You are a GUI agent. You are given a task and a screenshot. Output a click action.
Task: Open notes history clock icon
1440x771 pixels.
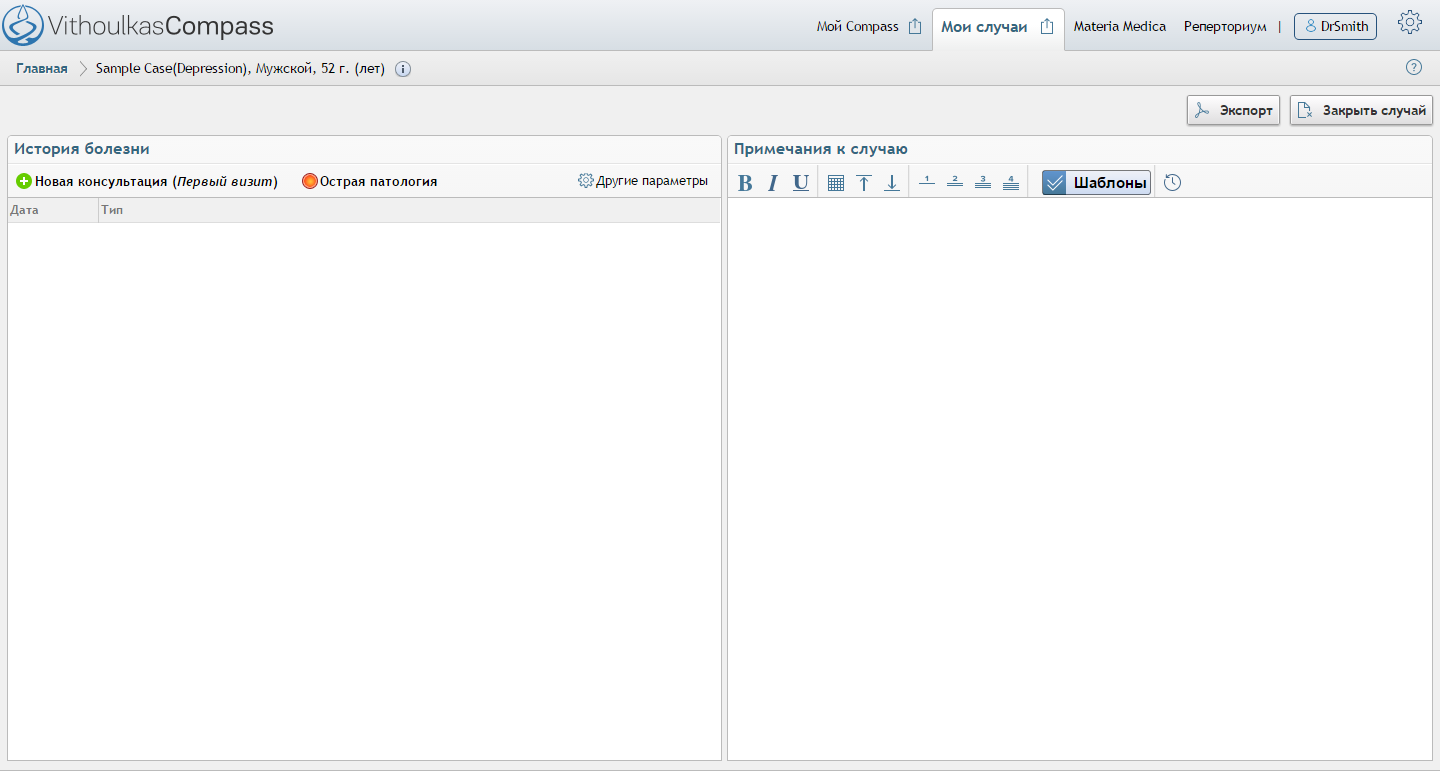[1173, 183]
